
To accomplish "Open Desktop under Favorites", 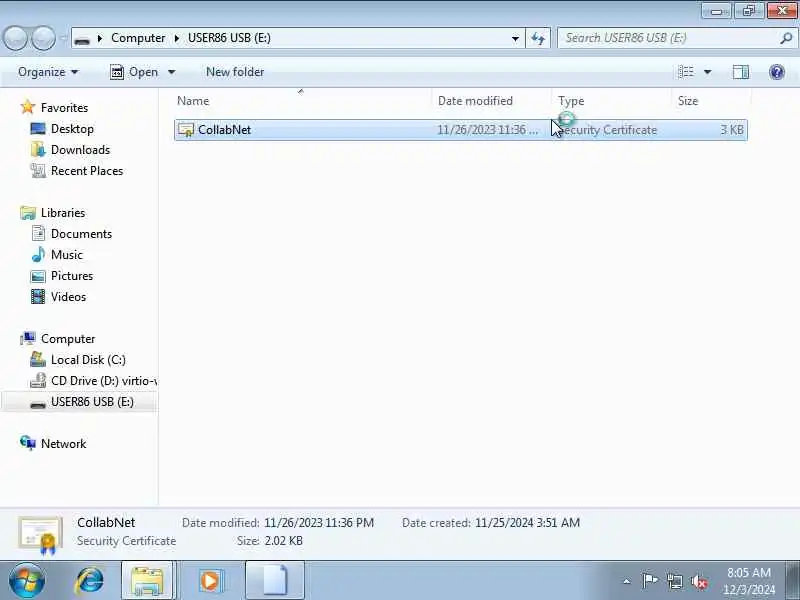I will point(72,129).
